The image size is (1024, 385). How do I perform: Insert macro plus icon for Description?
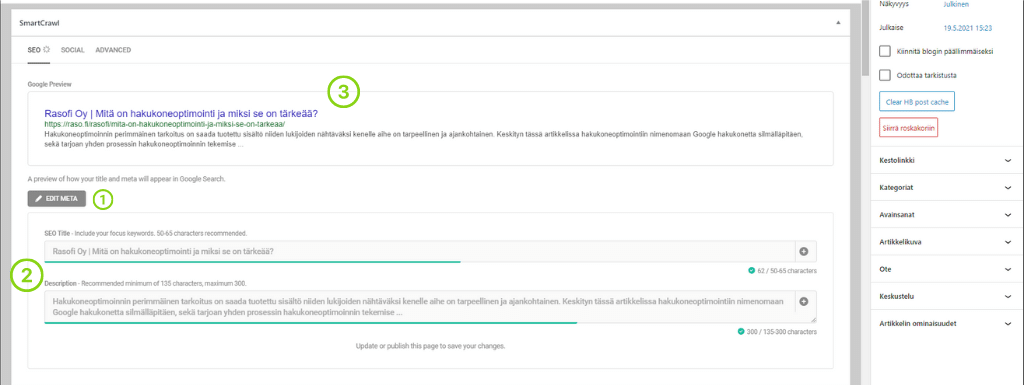805,301
